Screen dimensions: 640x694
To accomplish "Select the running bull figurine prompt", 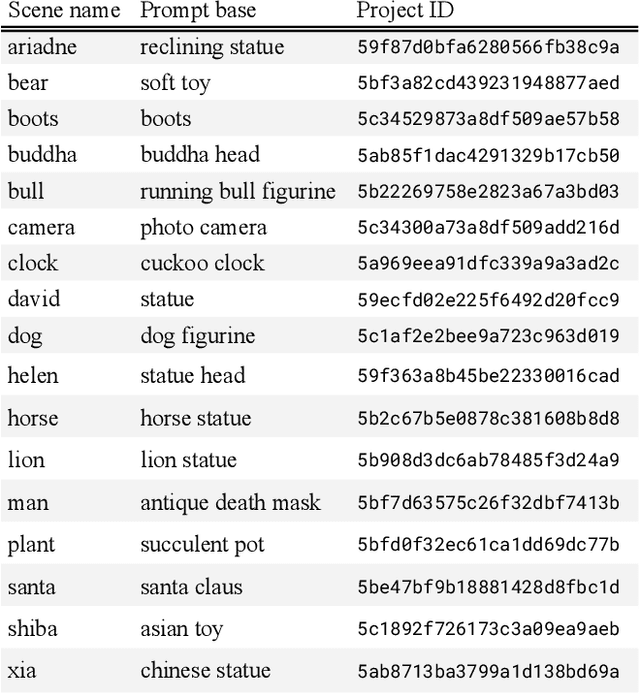I will point(238,191).
